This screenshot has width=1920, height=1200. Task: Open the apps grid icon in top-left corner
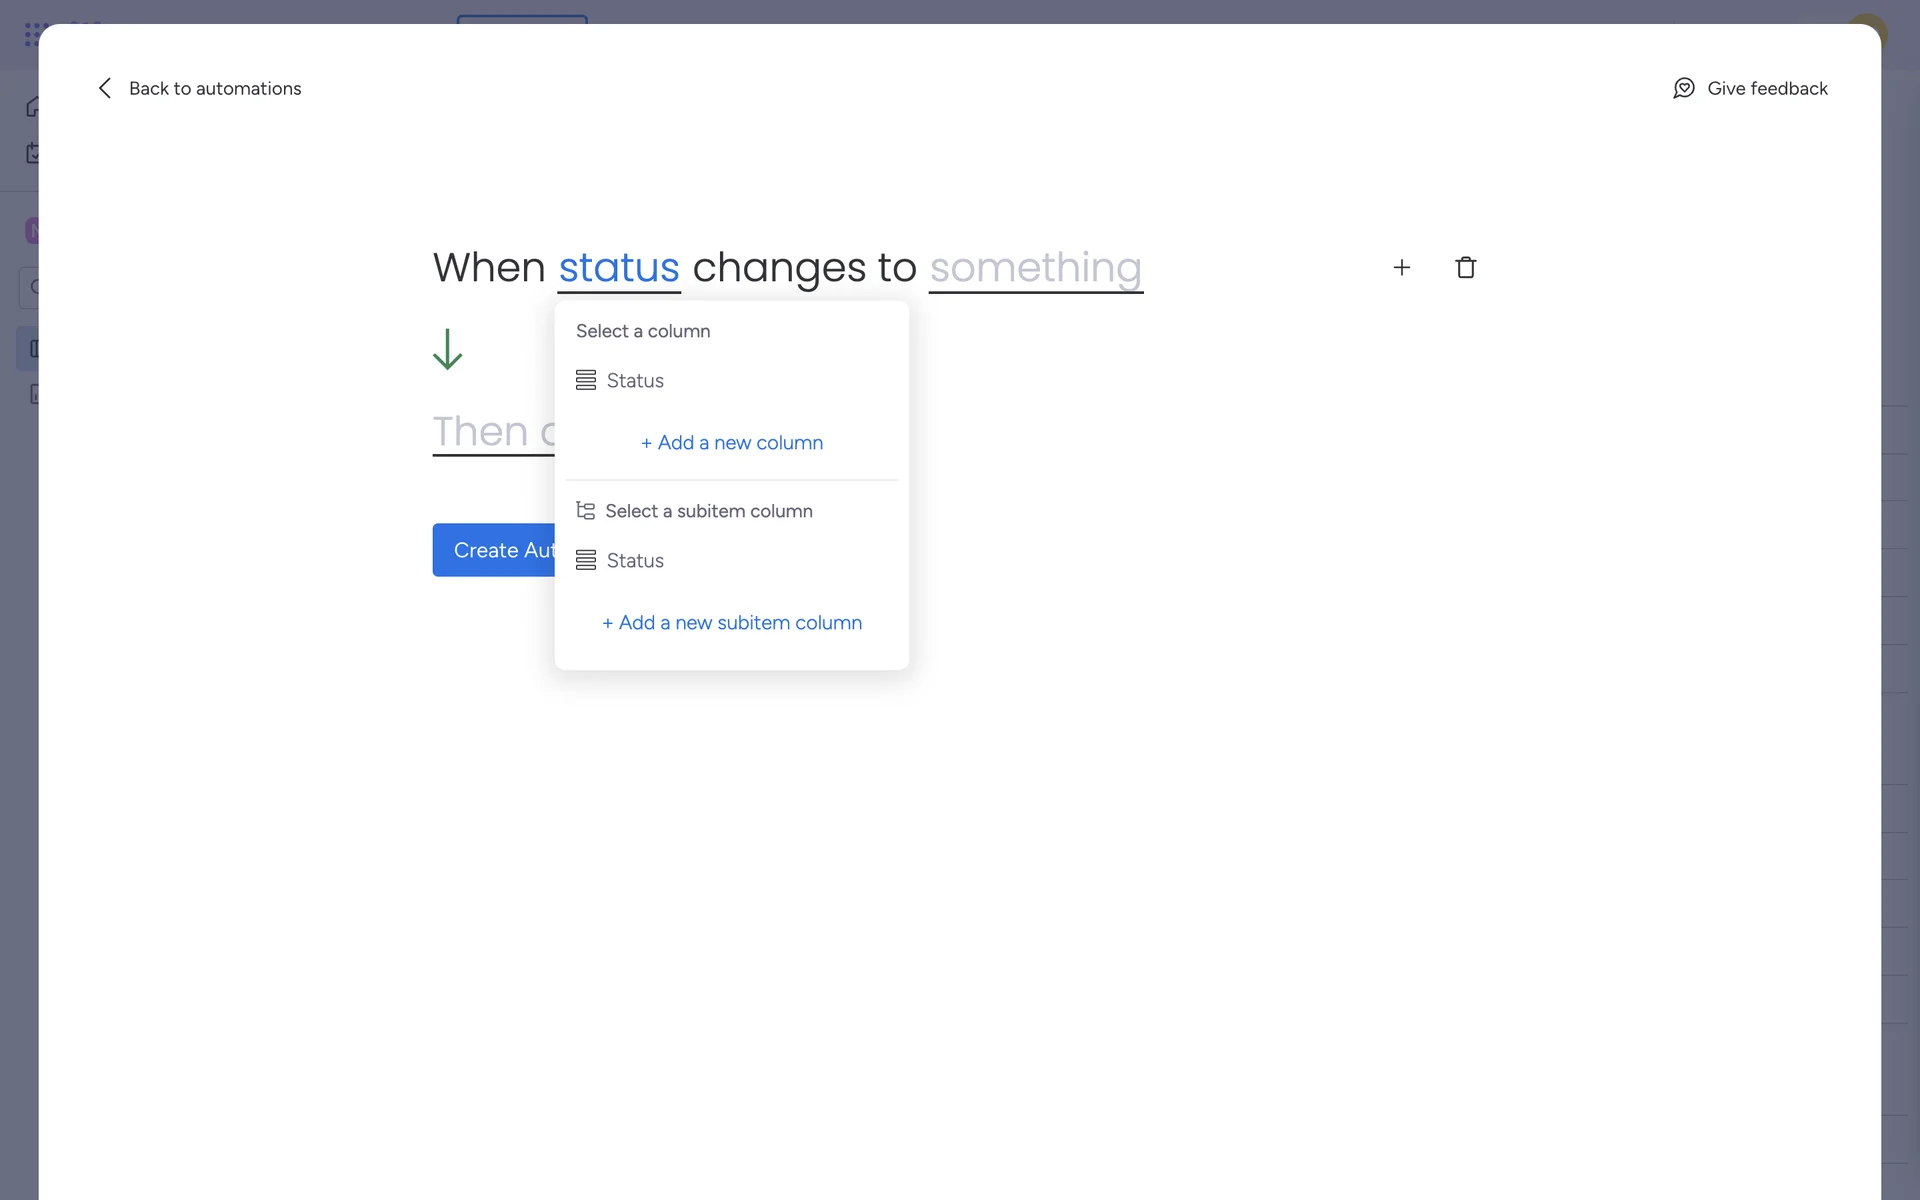pyautogui.click(x=34, y=34)
